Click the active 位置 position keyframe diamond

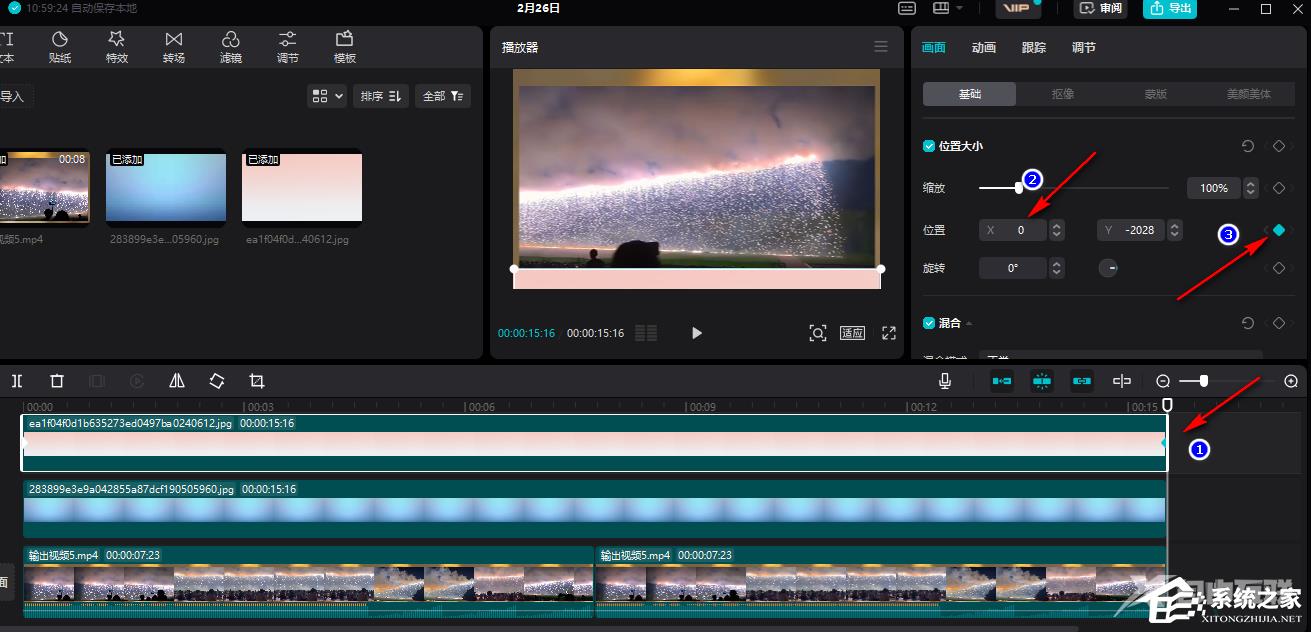click(x=1279, y=230)
